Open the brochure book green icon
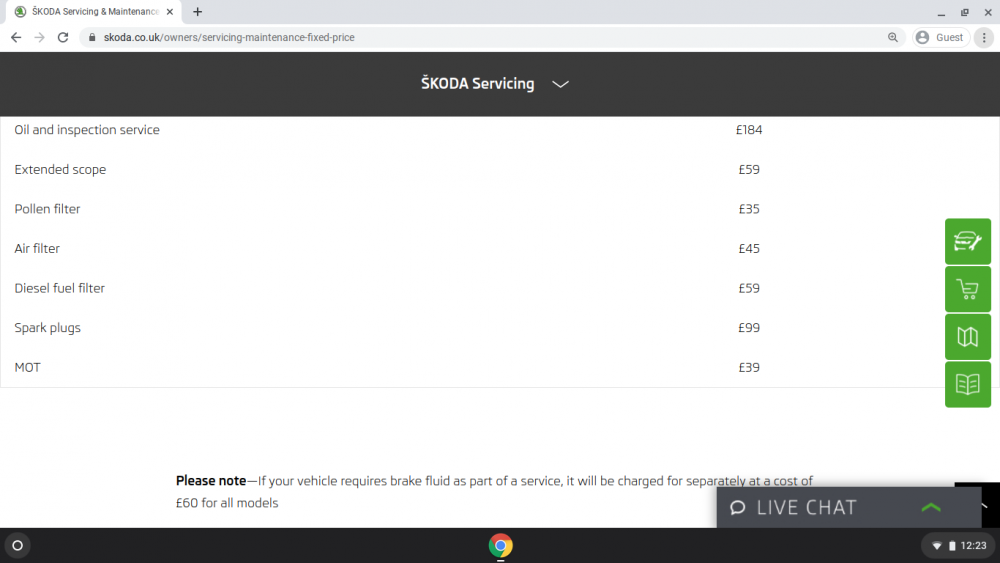Viewport: 1000px width, 563px height. 967,384
